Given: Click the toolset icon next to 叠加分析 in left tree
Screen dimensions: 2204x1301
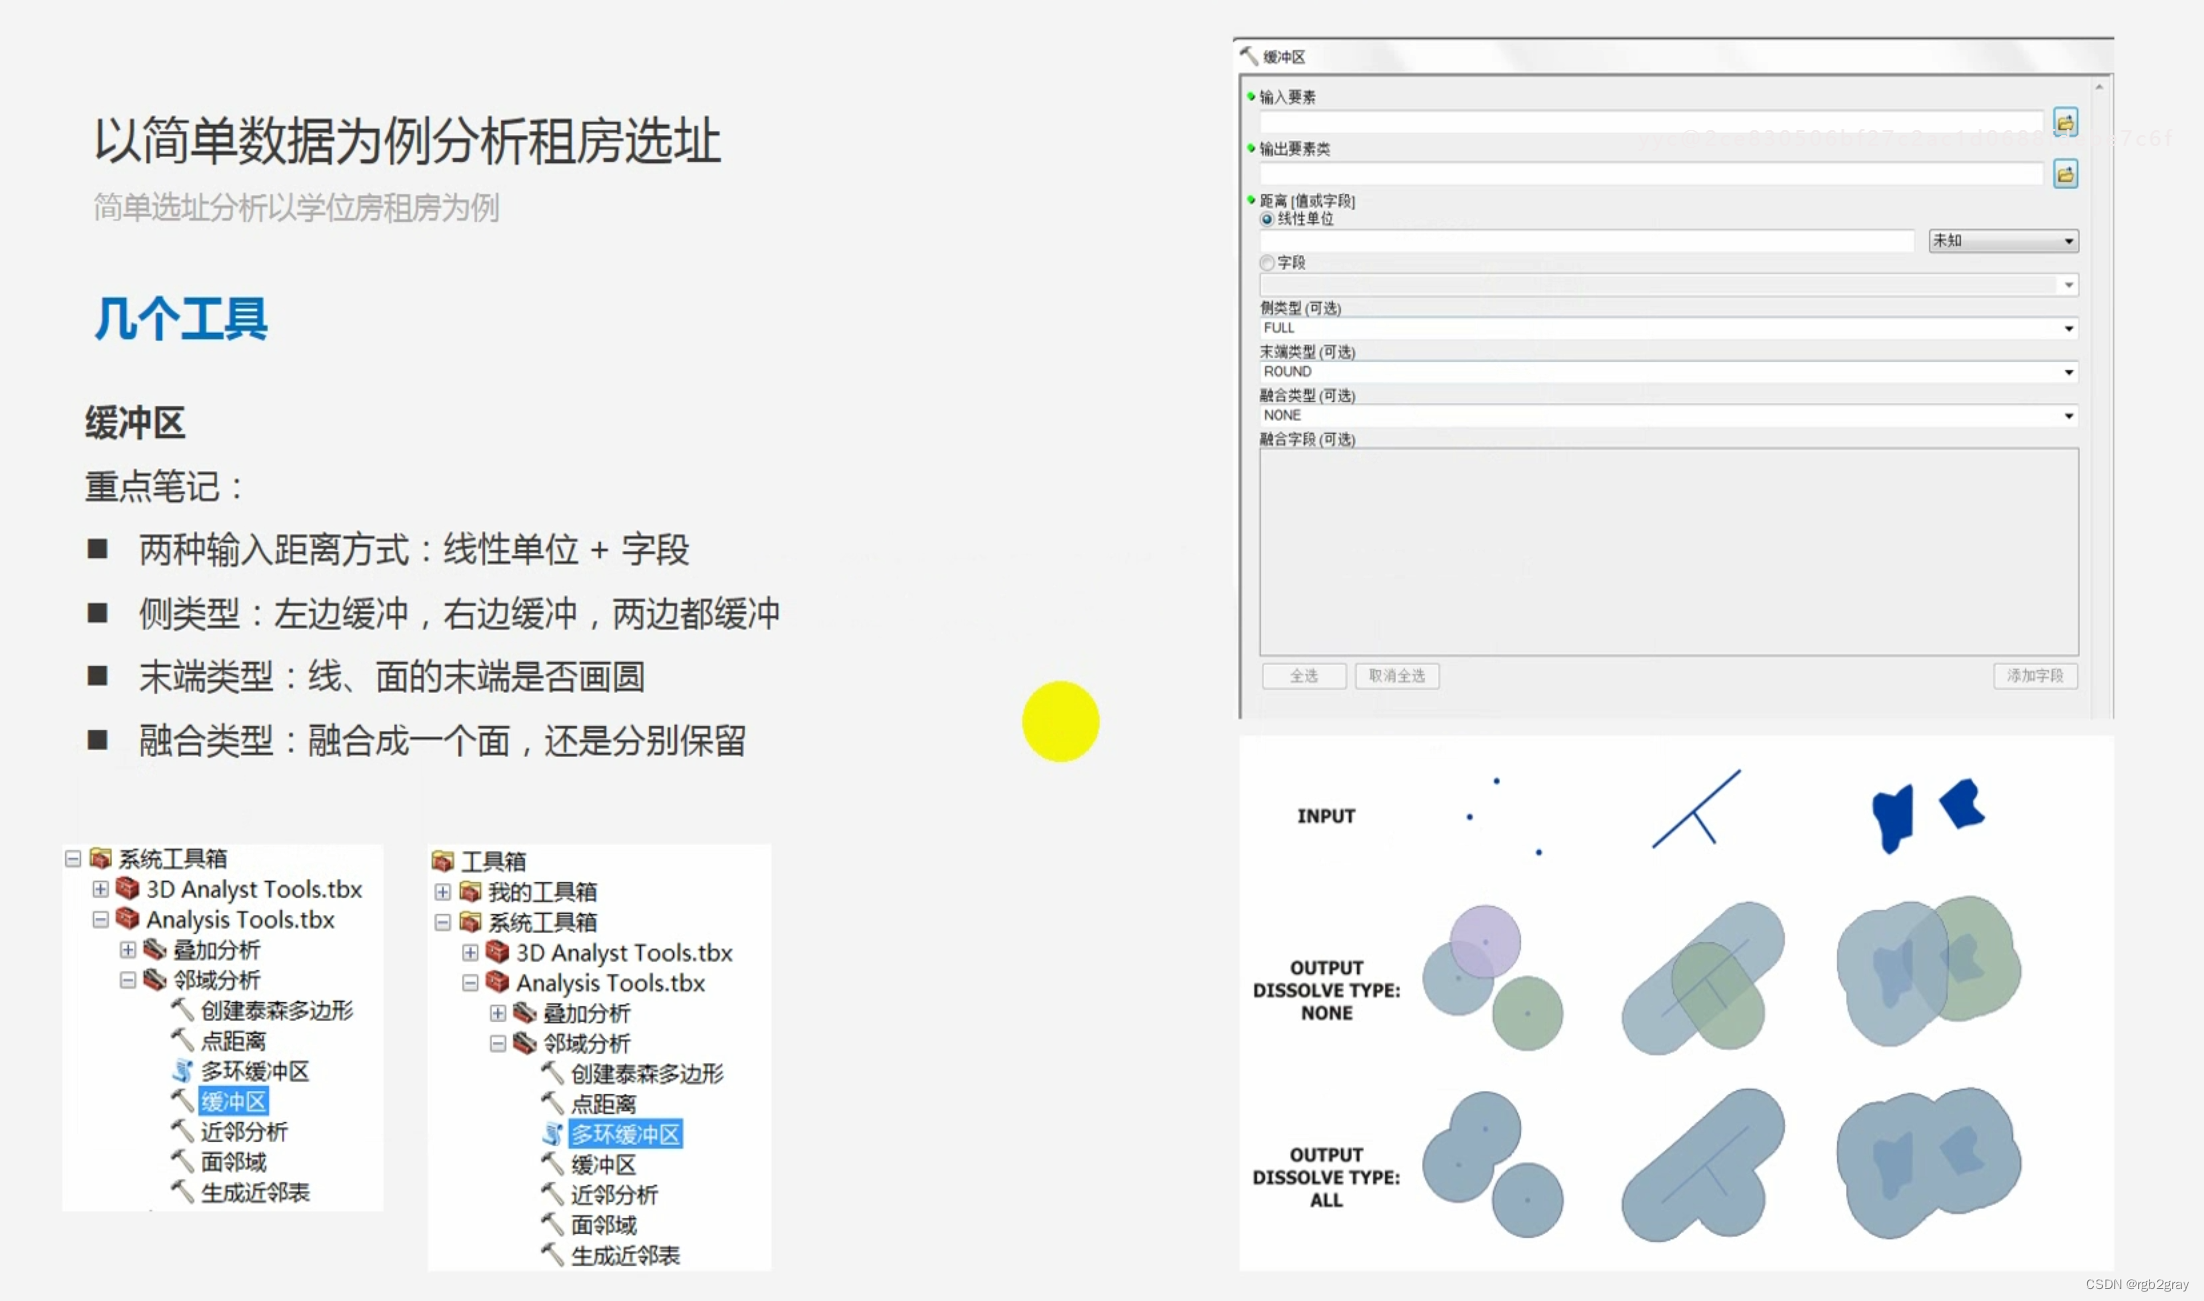Looking at the screenshot, I should pyautogui.click(x=155, y=949).
